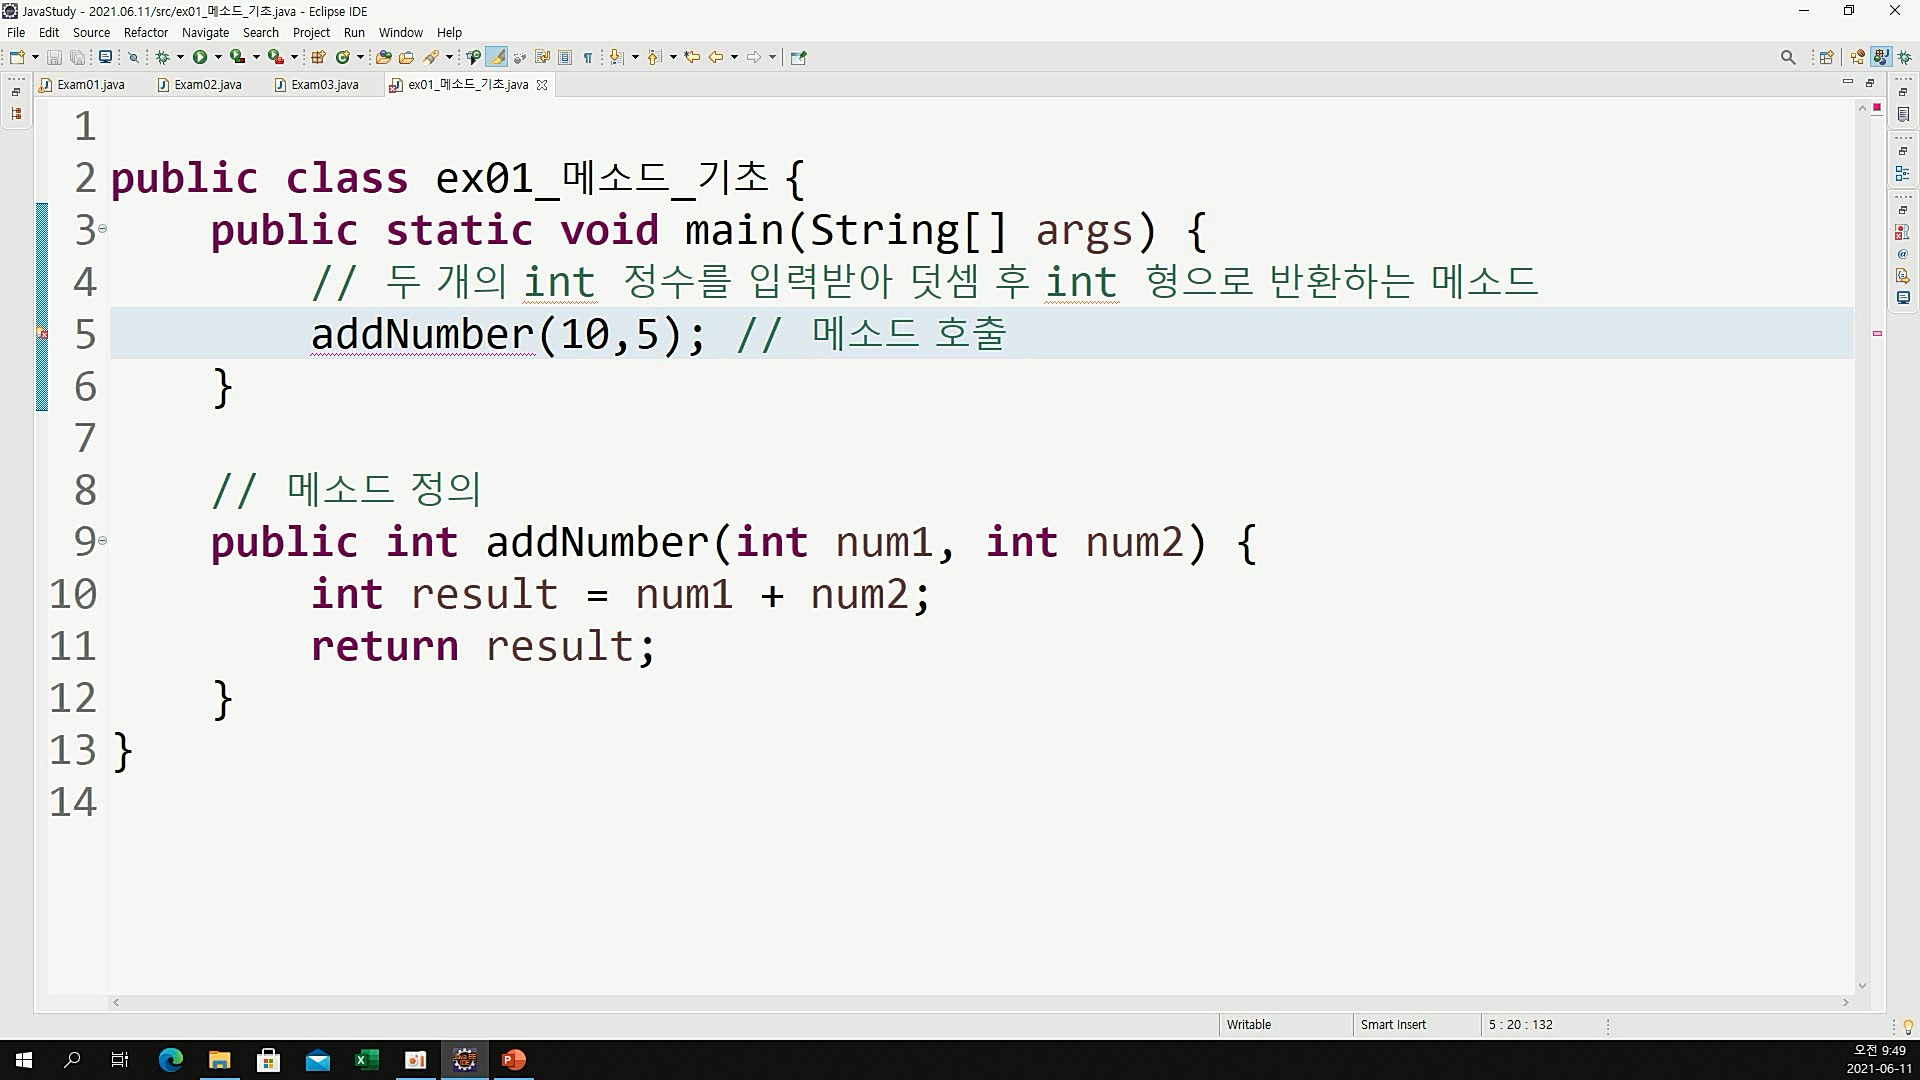1920x1080 pixels.
Task: Switch to the Exam02.java tab
Action: 207,85
